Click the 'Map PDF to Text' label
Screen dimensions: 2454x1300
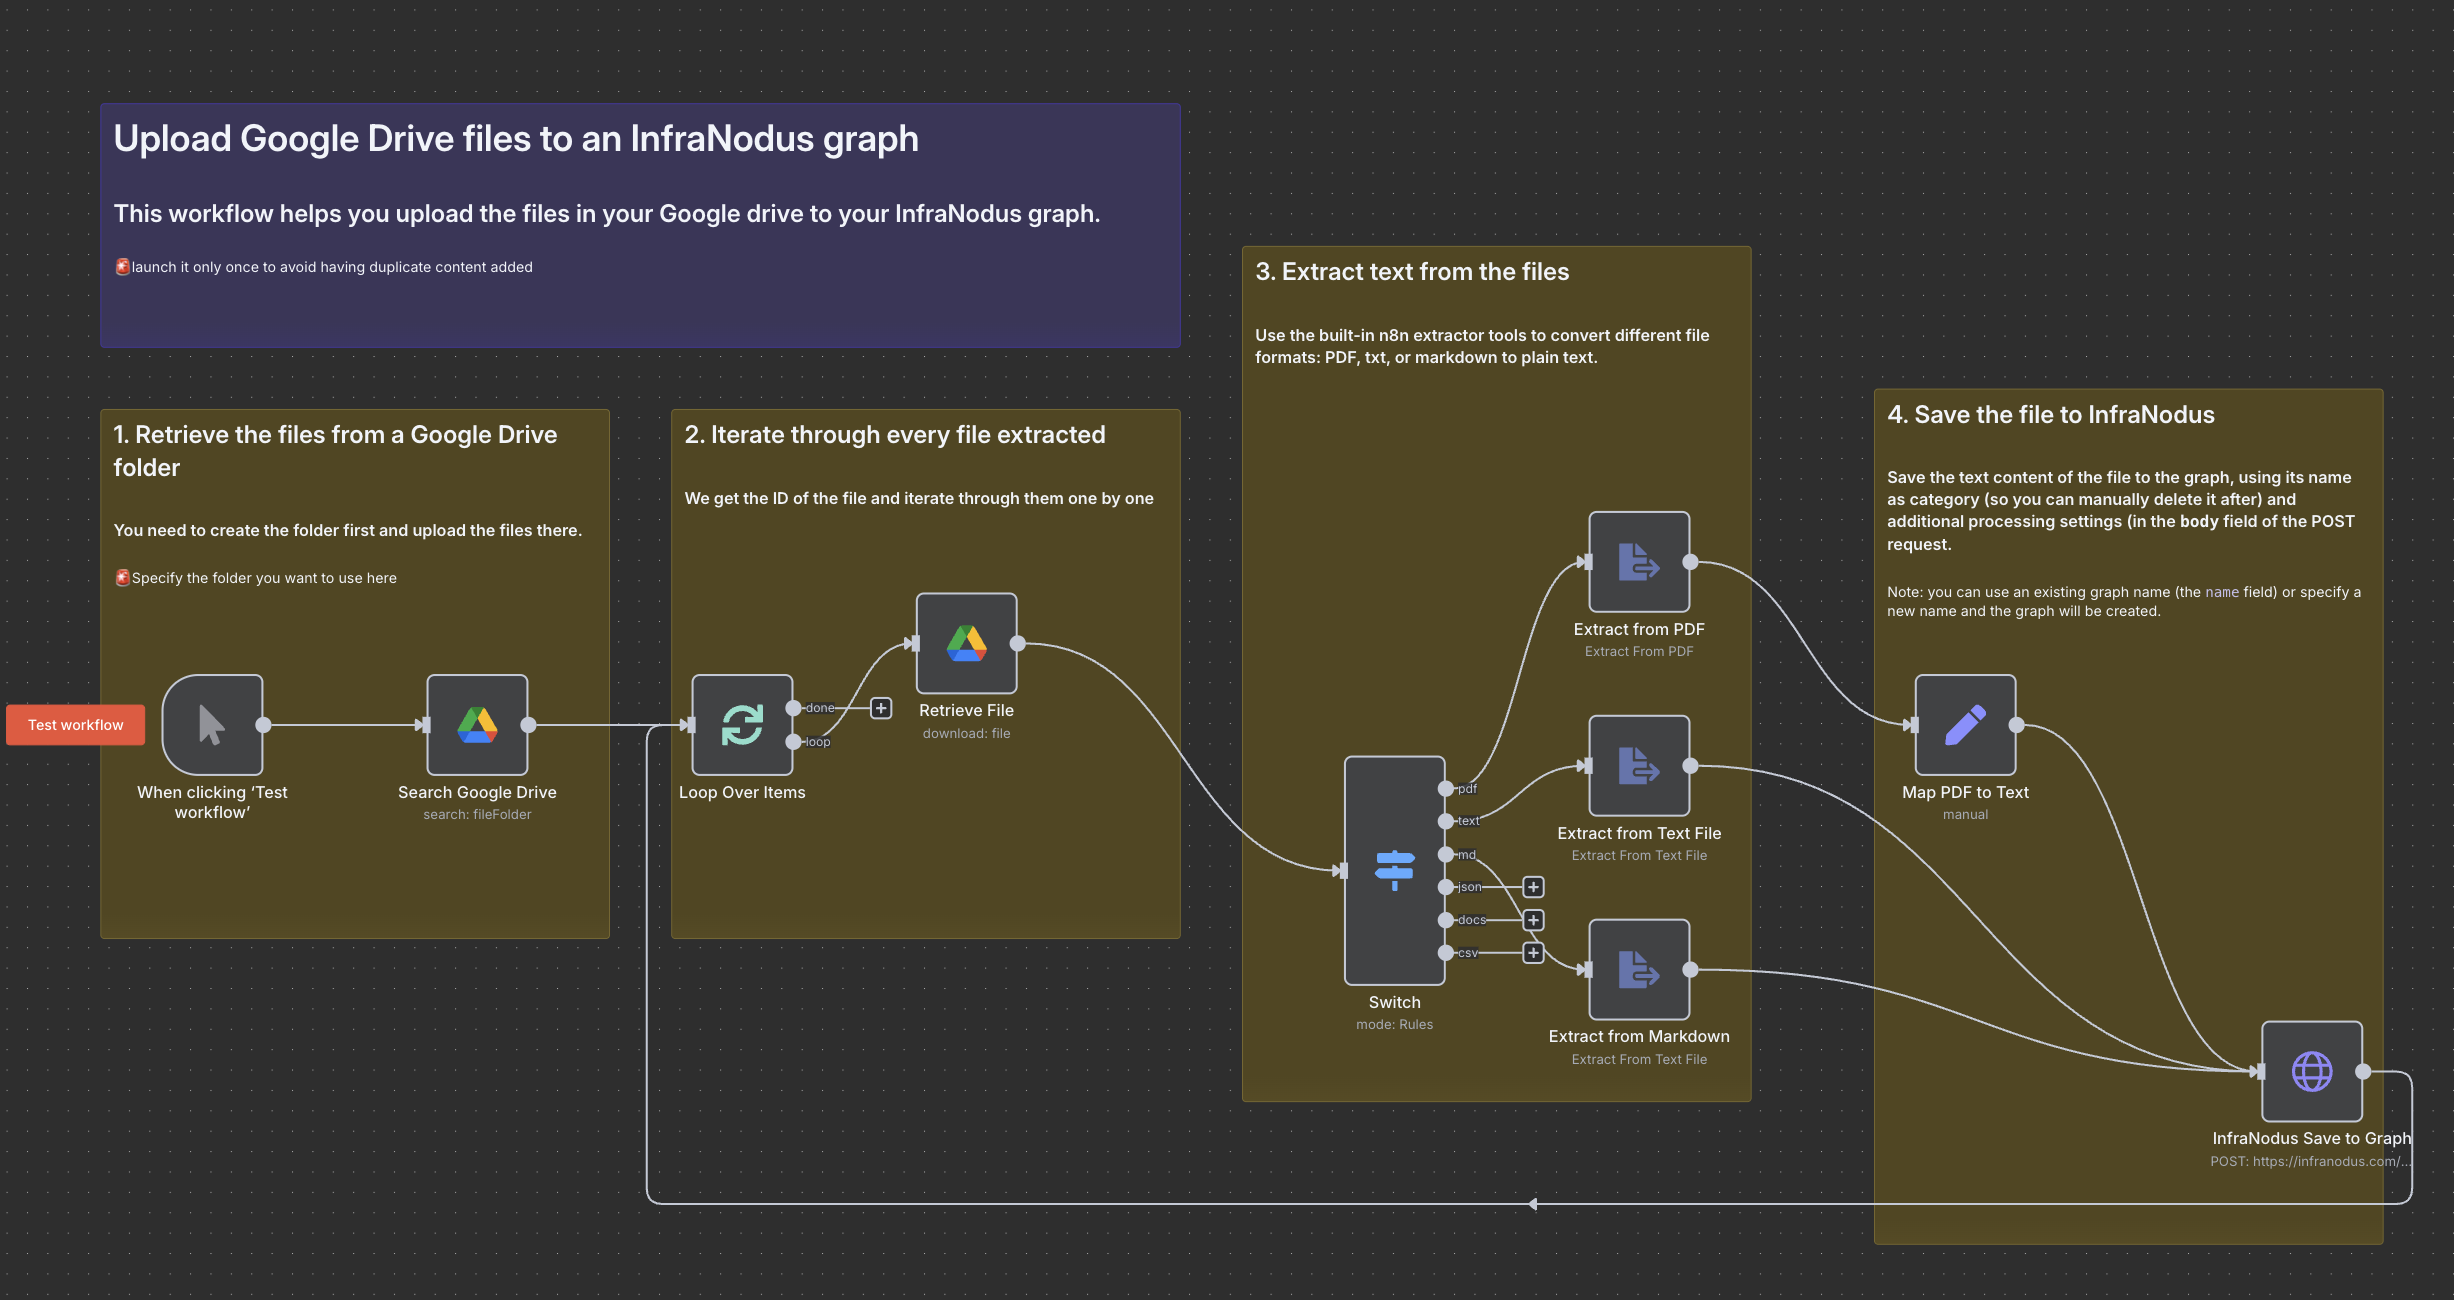[x=1965, y=792]
